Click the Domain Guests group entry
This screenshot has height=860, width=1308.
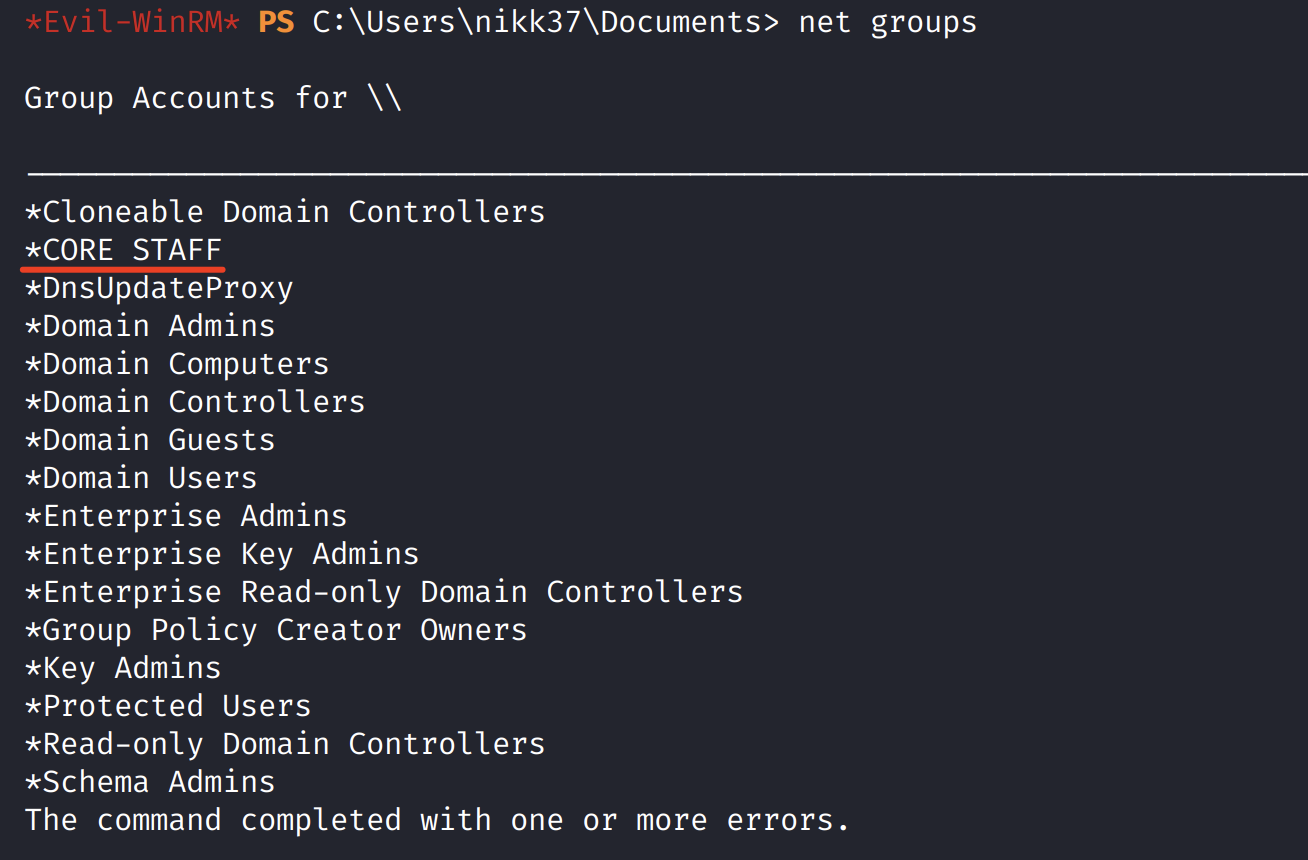click(150, 440)
